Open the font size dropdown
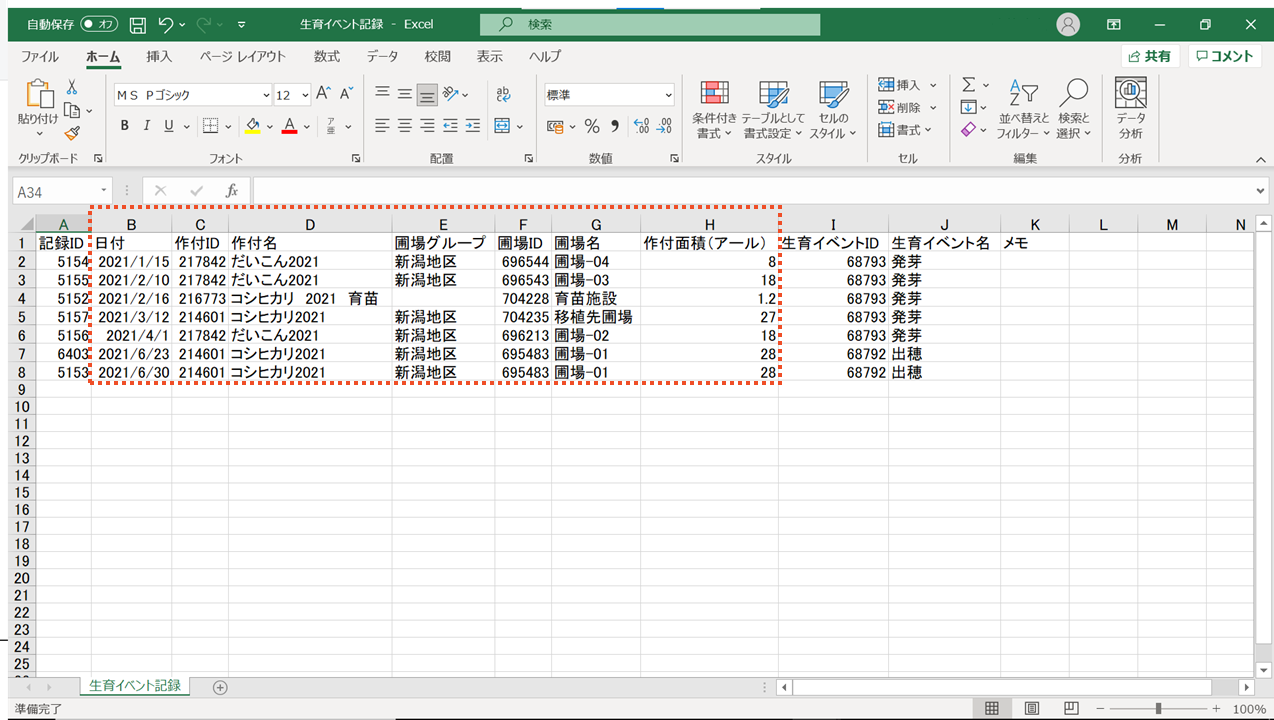The width and height of the screenshot is (1274, 720). pyautogui.click(x=305, y=95)
